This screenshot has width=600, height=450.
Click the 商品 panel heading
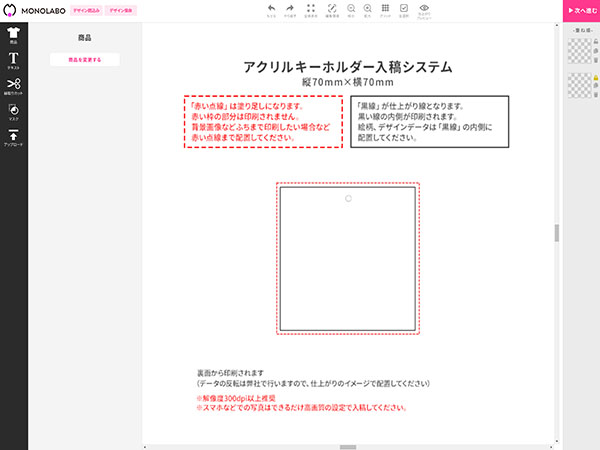point(85,38)
